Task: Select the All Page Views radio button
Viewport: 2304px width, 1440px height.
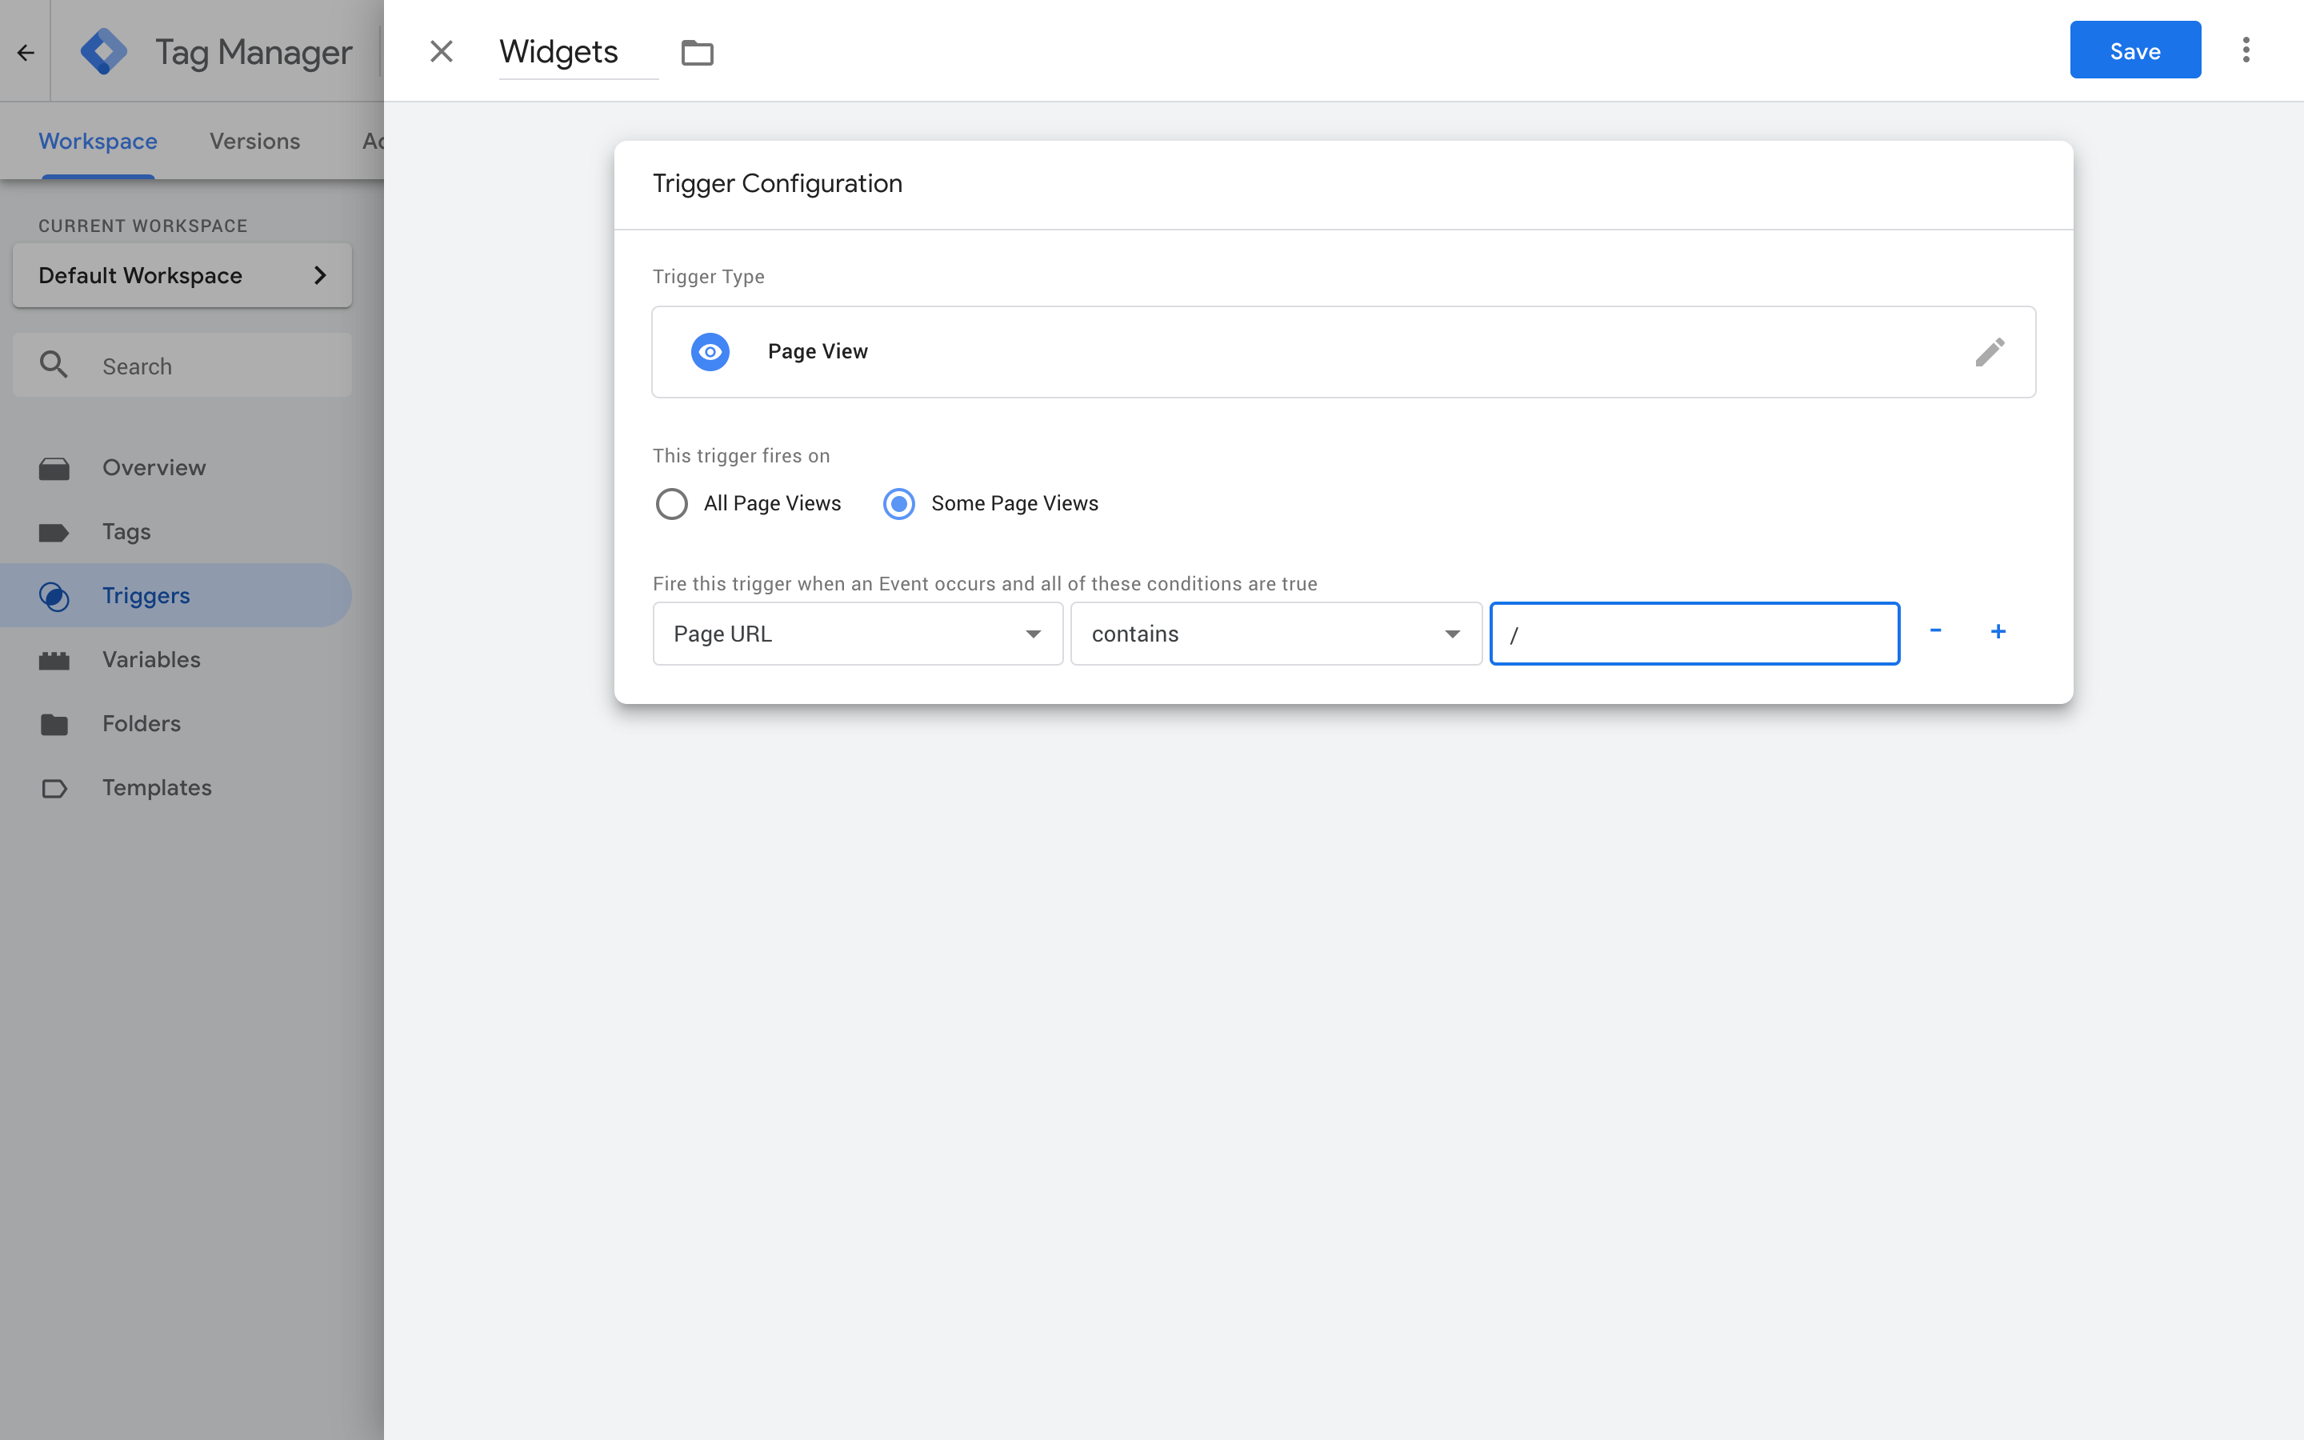Action: [671, 503]
